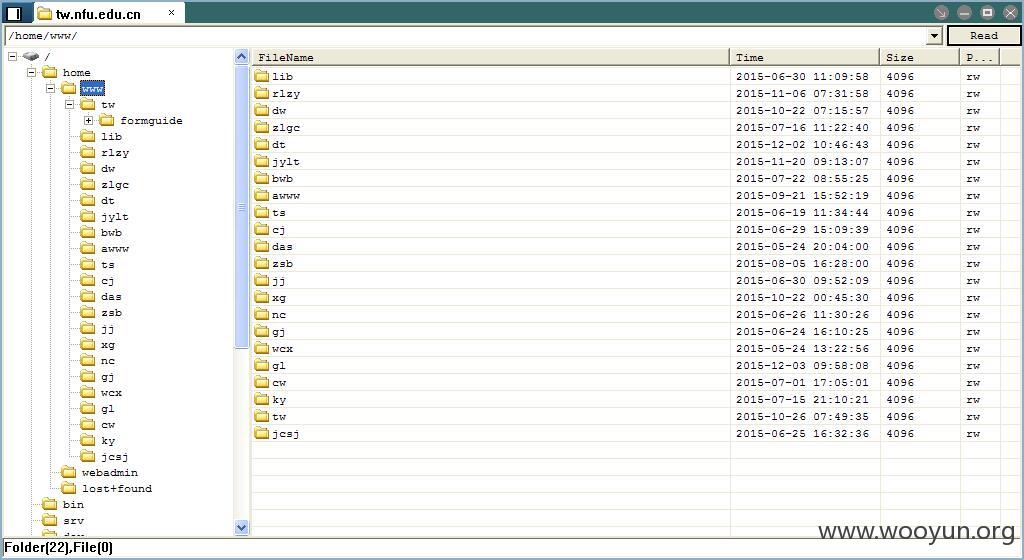Click the cj folder icon in file list
This screenshot has height=560, width=1024.
point(262,229)
